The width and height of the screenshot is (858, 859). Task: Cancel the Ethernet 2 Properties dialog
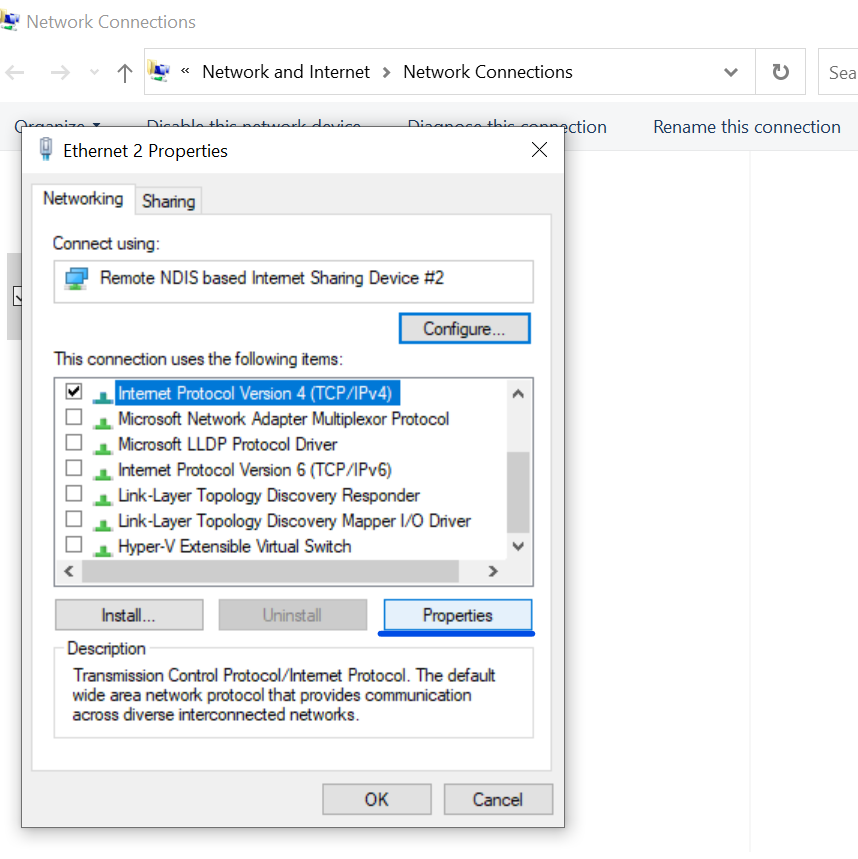pyautogui.click(x=498, y=799)
